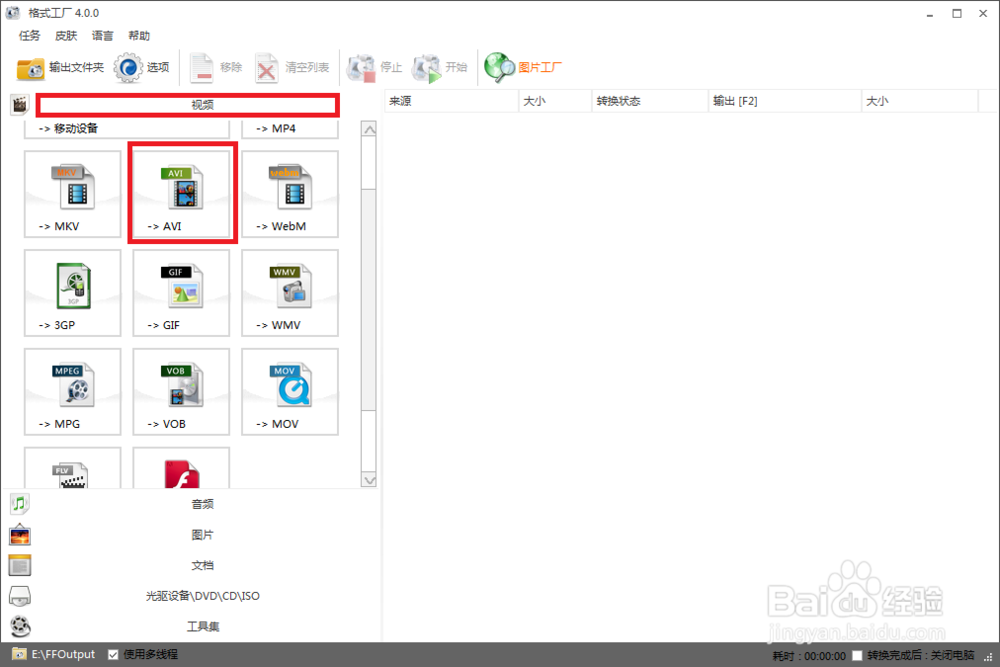Click the 开始 start button

(439, 68)
